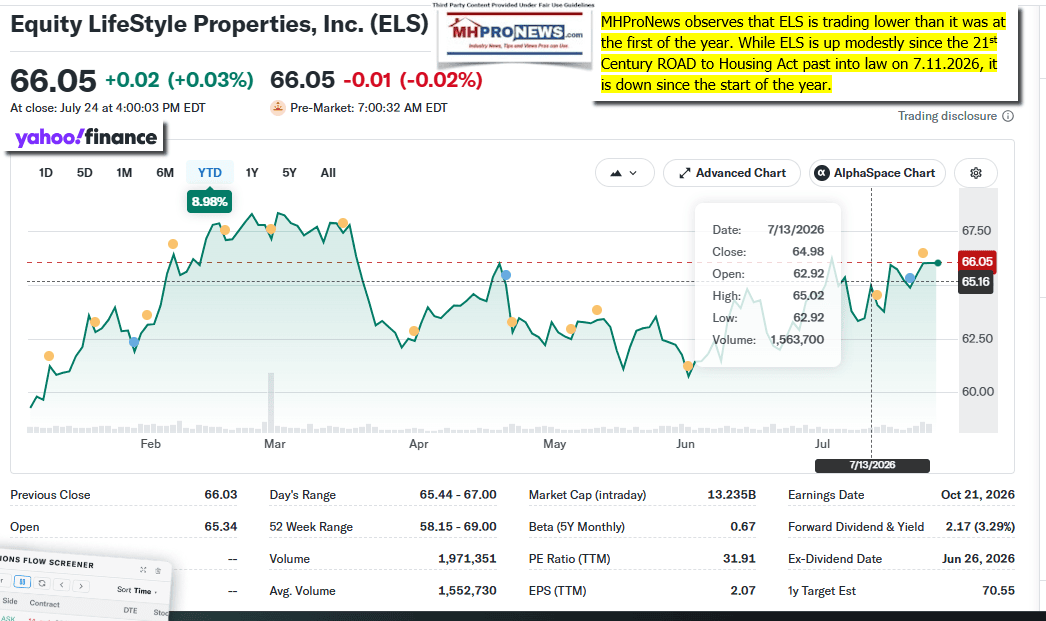Select the 6M range tab

click(x=165, y=173)
